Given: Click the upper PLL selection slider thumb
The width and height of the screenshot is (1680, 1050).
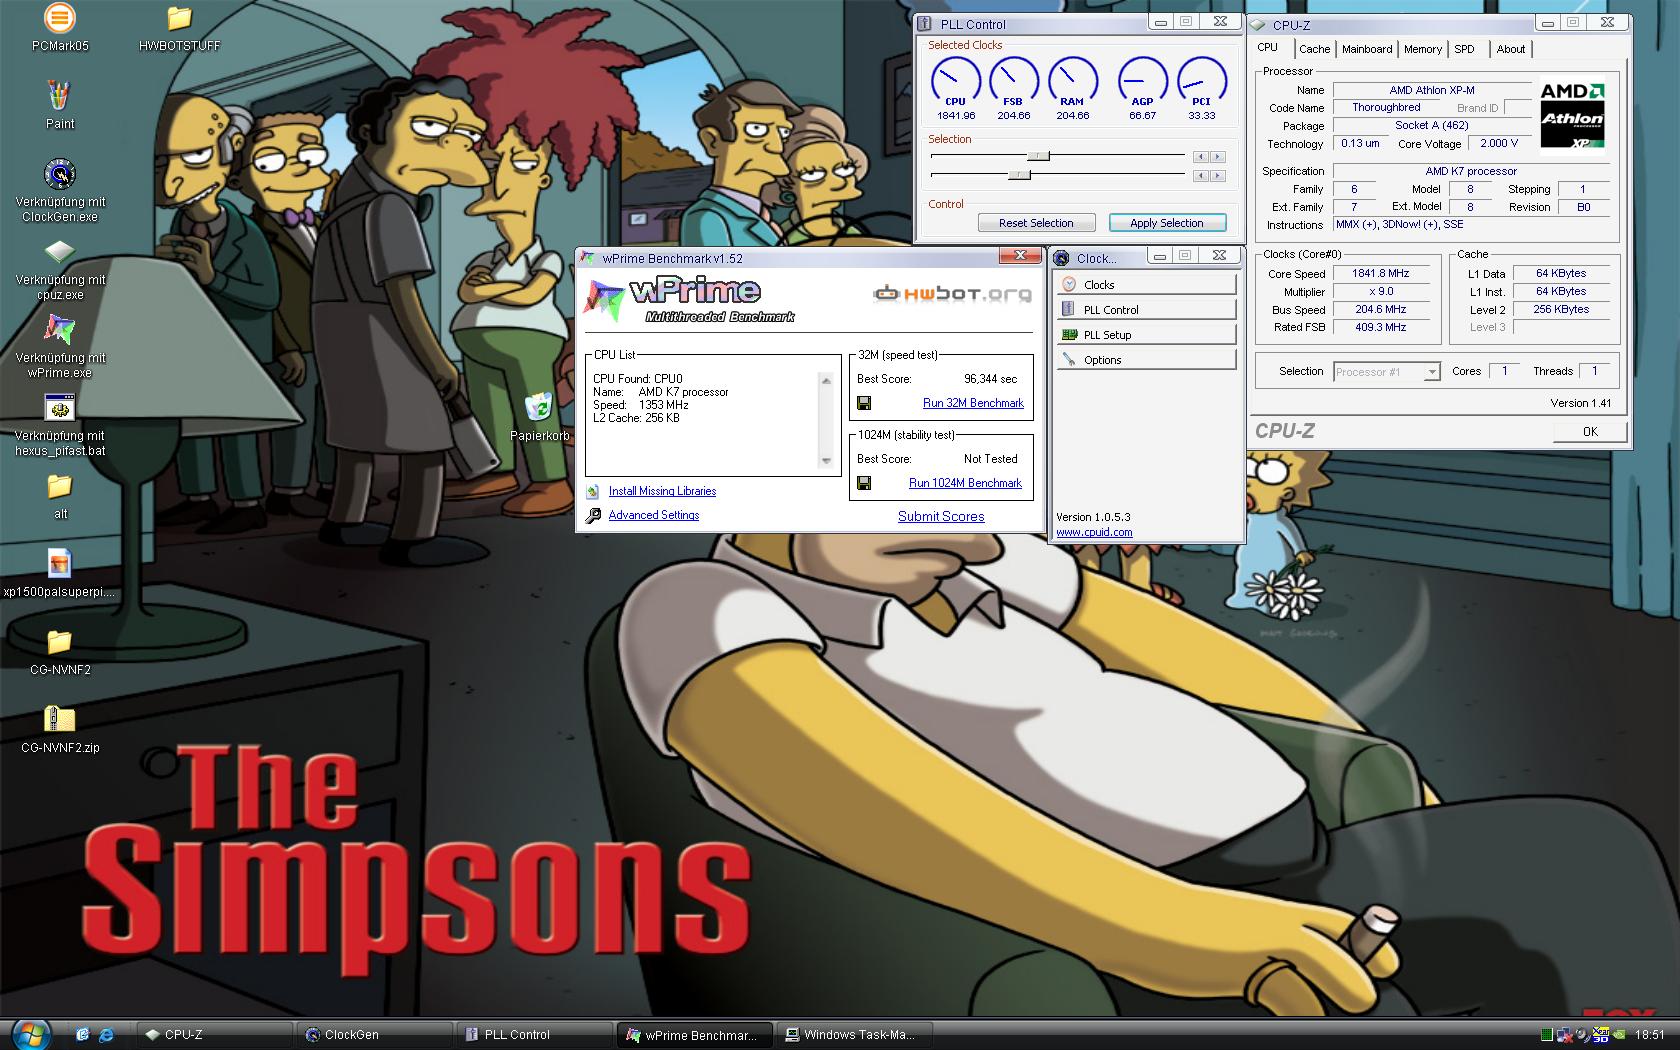Looking at the screenshot, I should pos(1039,156).
